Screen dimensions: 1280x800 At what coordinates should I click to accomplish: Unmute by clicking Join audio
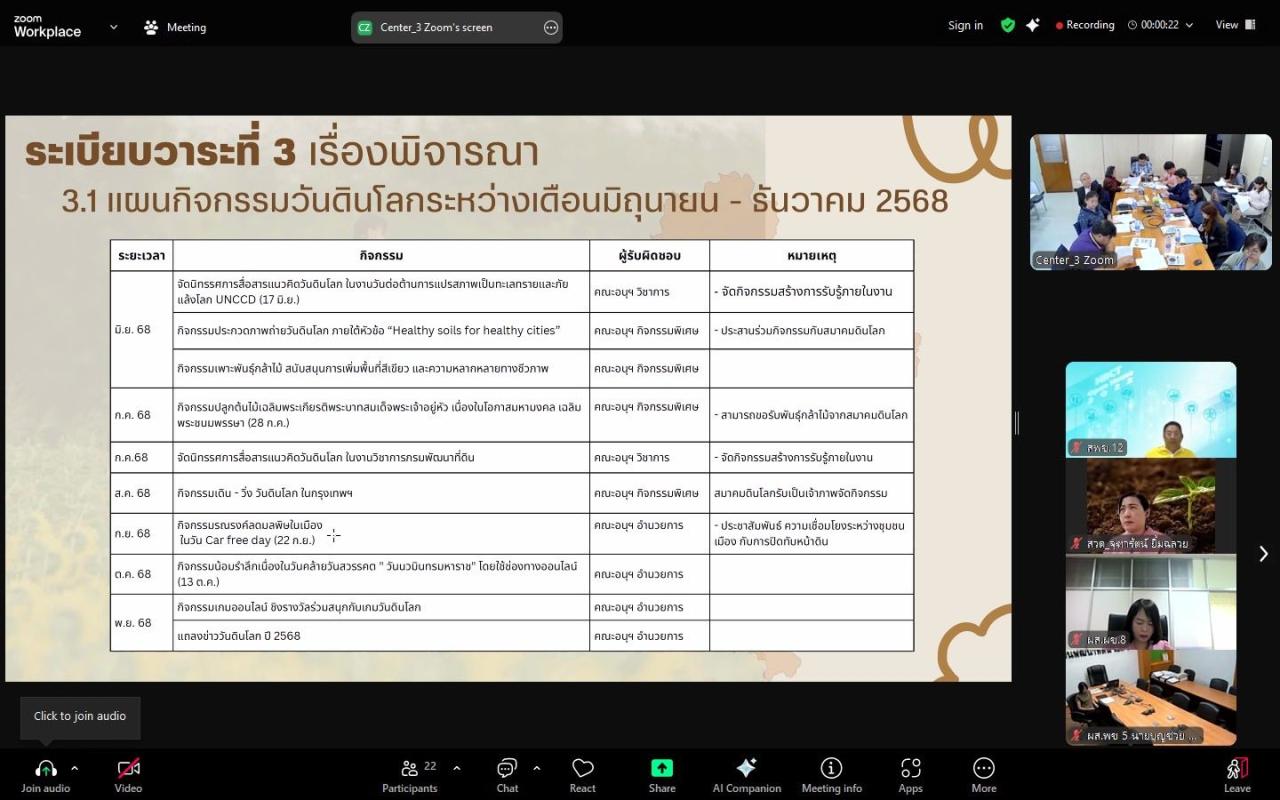point(45,770)
